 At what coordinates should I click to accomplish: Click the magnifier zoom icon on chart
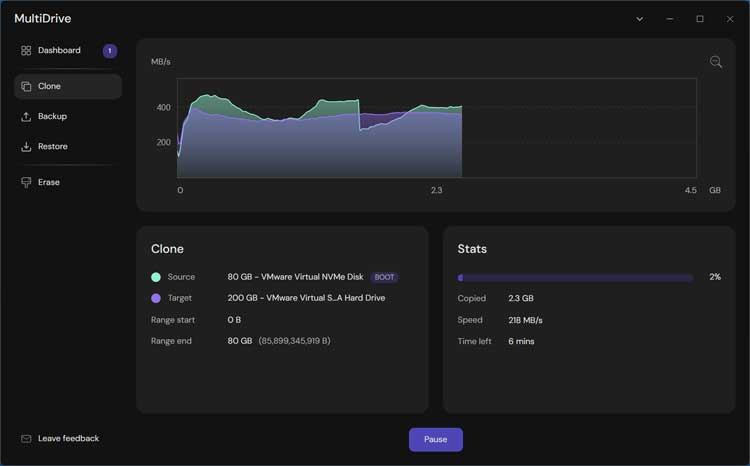coord(716,62)
